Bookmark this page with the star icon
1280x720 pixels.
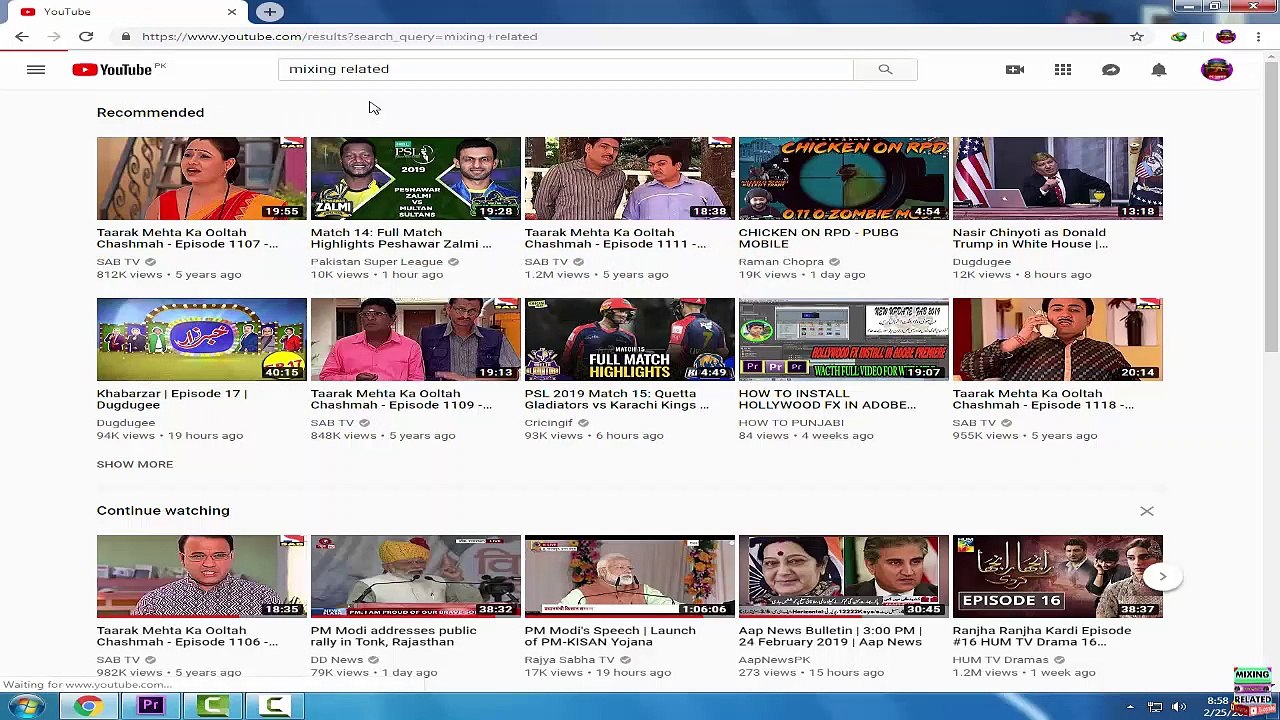1137,36
